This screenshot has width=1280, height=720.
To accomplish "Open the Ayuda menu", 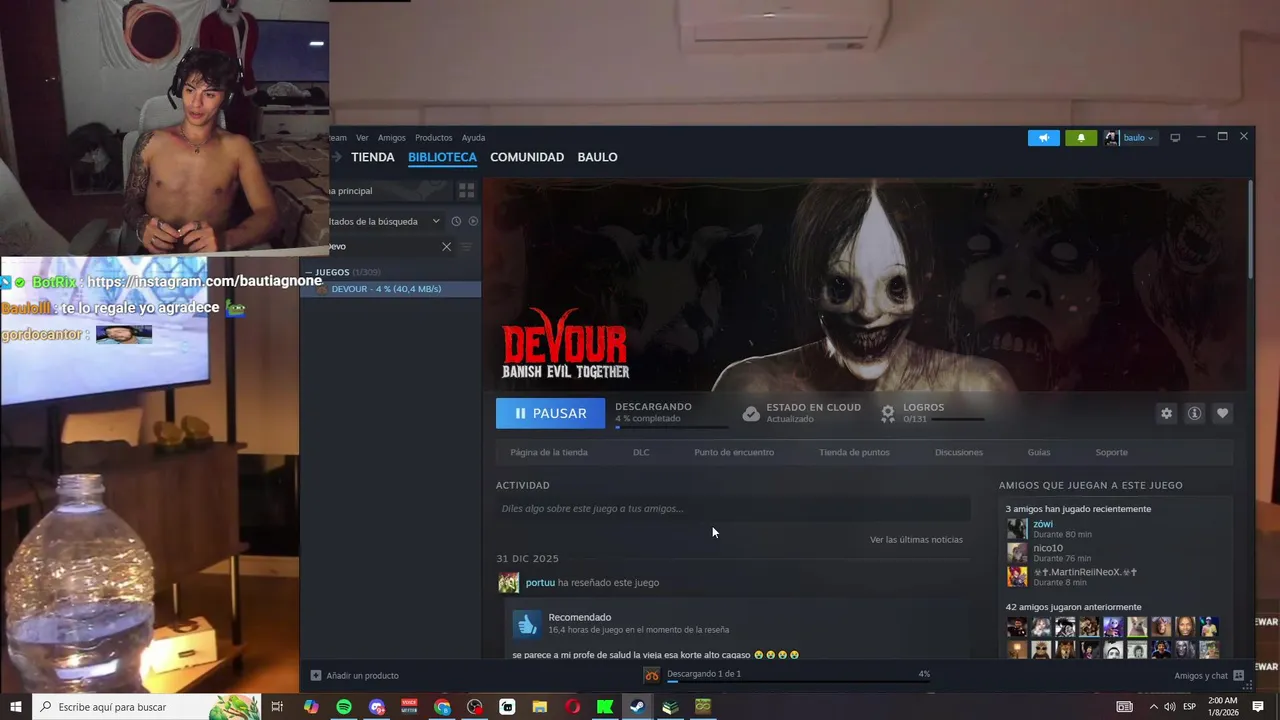I will 473,138.
